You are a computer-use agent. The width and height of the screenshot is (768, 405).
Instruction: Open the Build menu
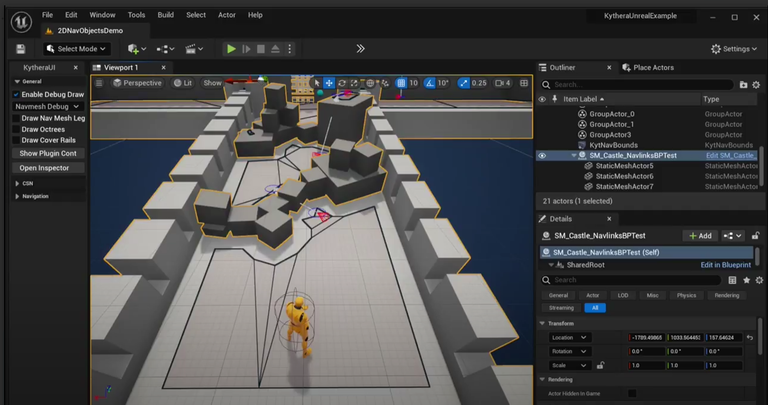[165, 15]
